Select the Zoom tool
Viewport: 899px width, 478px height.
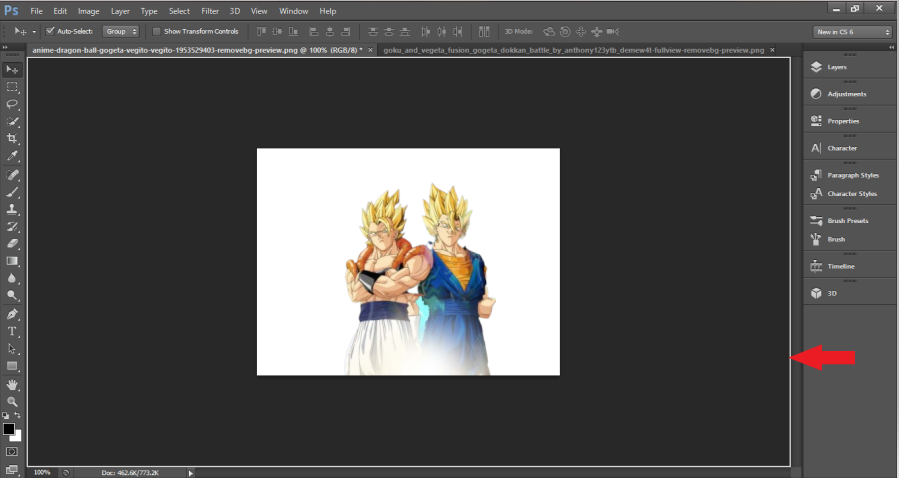coord(12,402)
